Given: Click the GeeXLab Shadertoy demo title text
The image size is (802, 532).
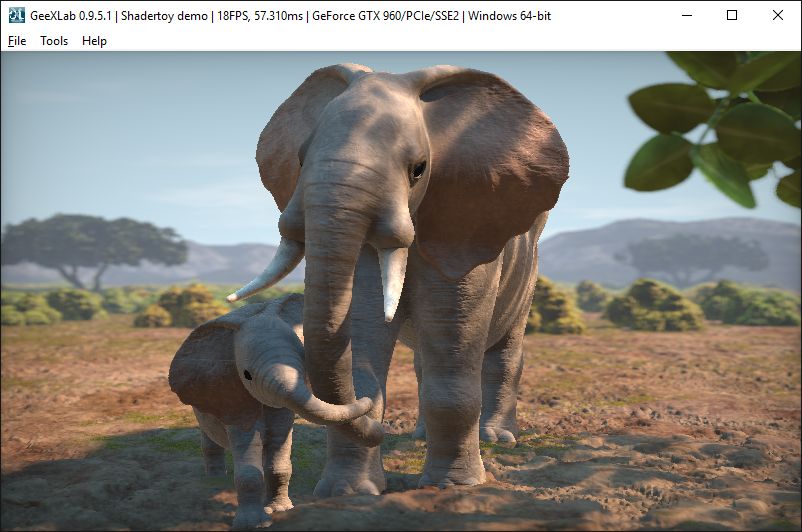Looking at the screenshot, I should click(291, 16).
